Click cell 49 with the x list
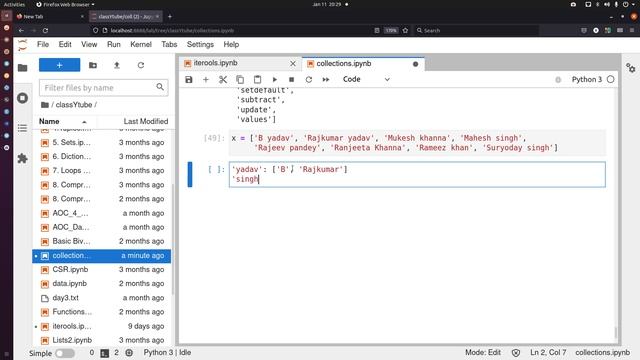Image resolution: width=640 pixels, height=360 pixels. [417, 143]
